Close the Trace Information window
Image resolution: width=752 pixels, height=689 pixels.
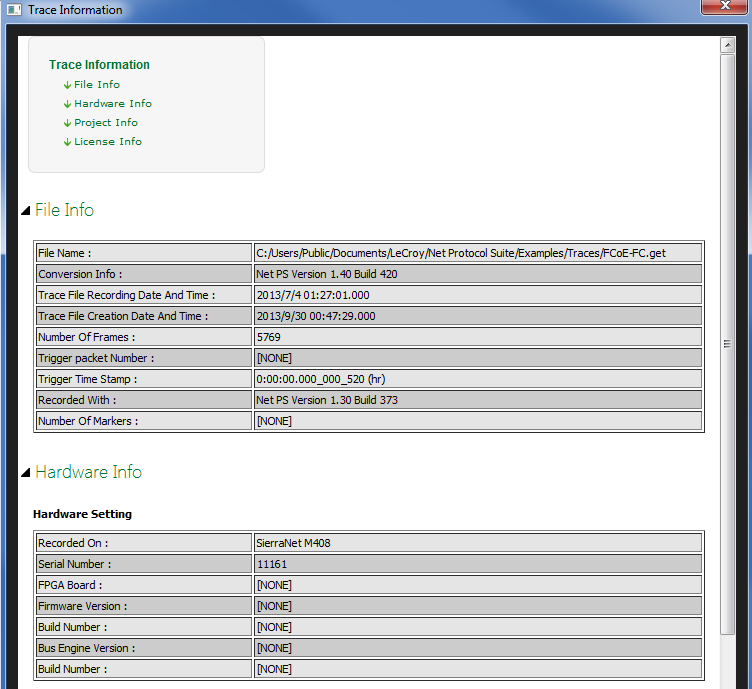pos(724,7)
